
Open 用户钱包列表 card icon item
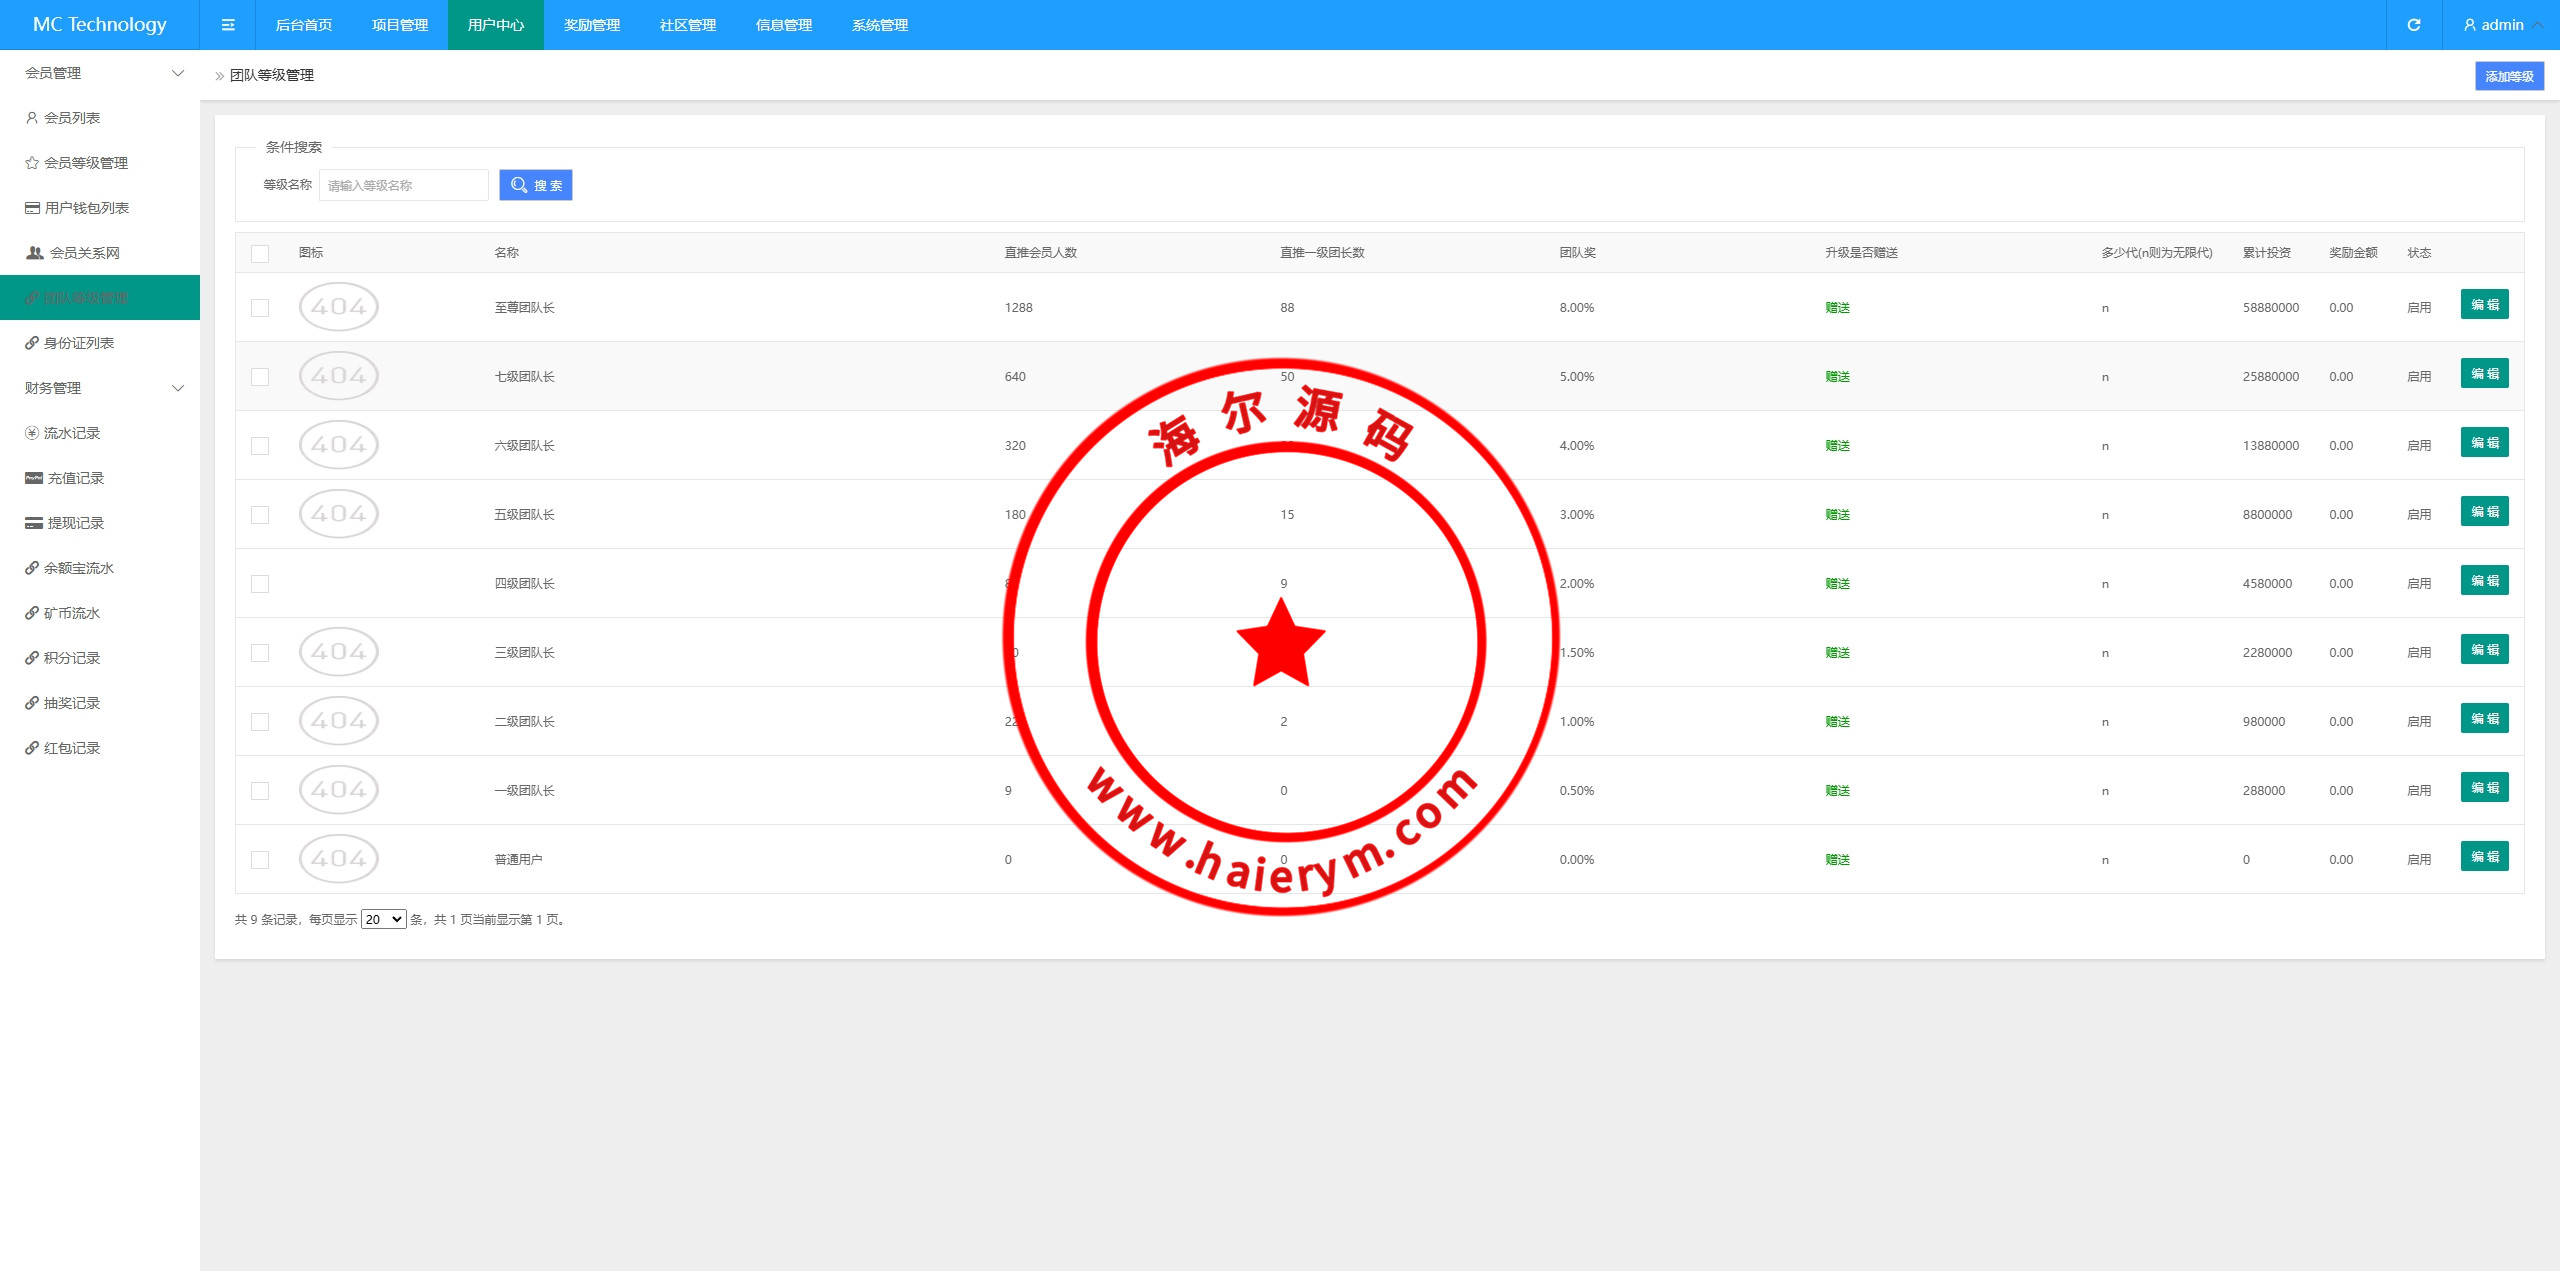point(86,208)
